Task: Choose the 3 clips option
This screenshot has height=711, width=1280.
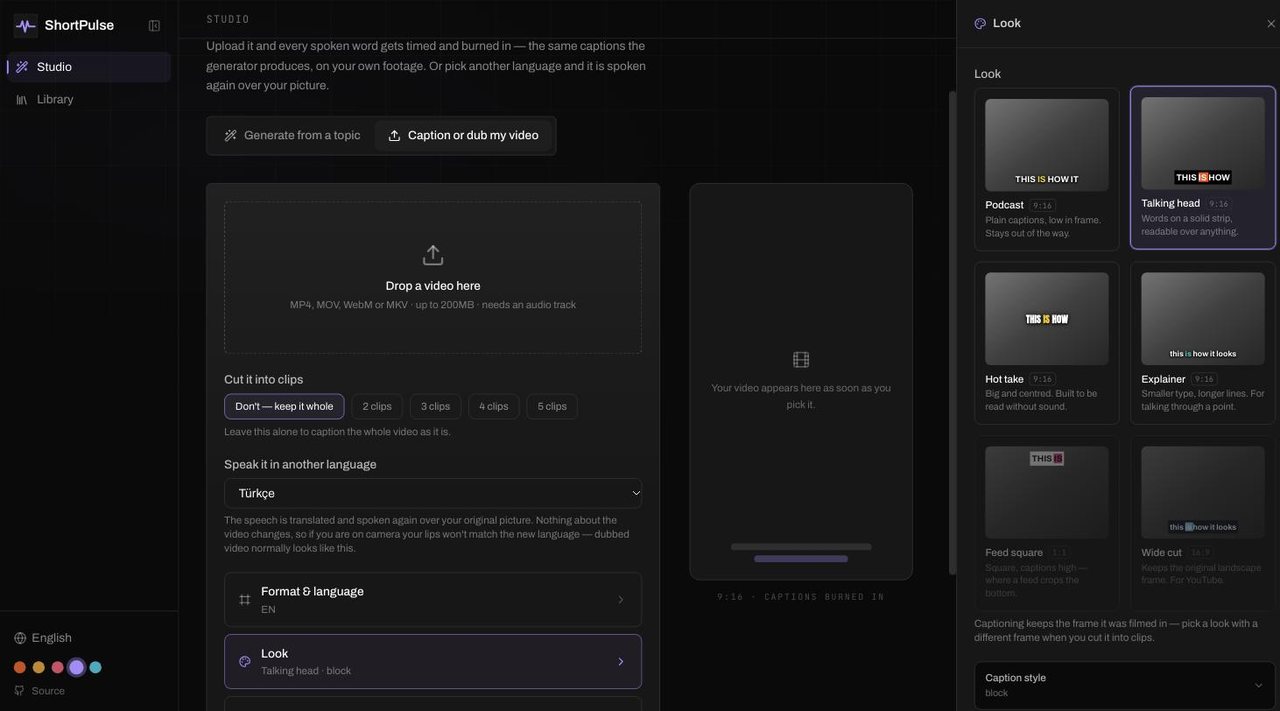Action: [435, 406]
